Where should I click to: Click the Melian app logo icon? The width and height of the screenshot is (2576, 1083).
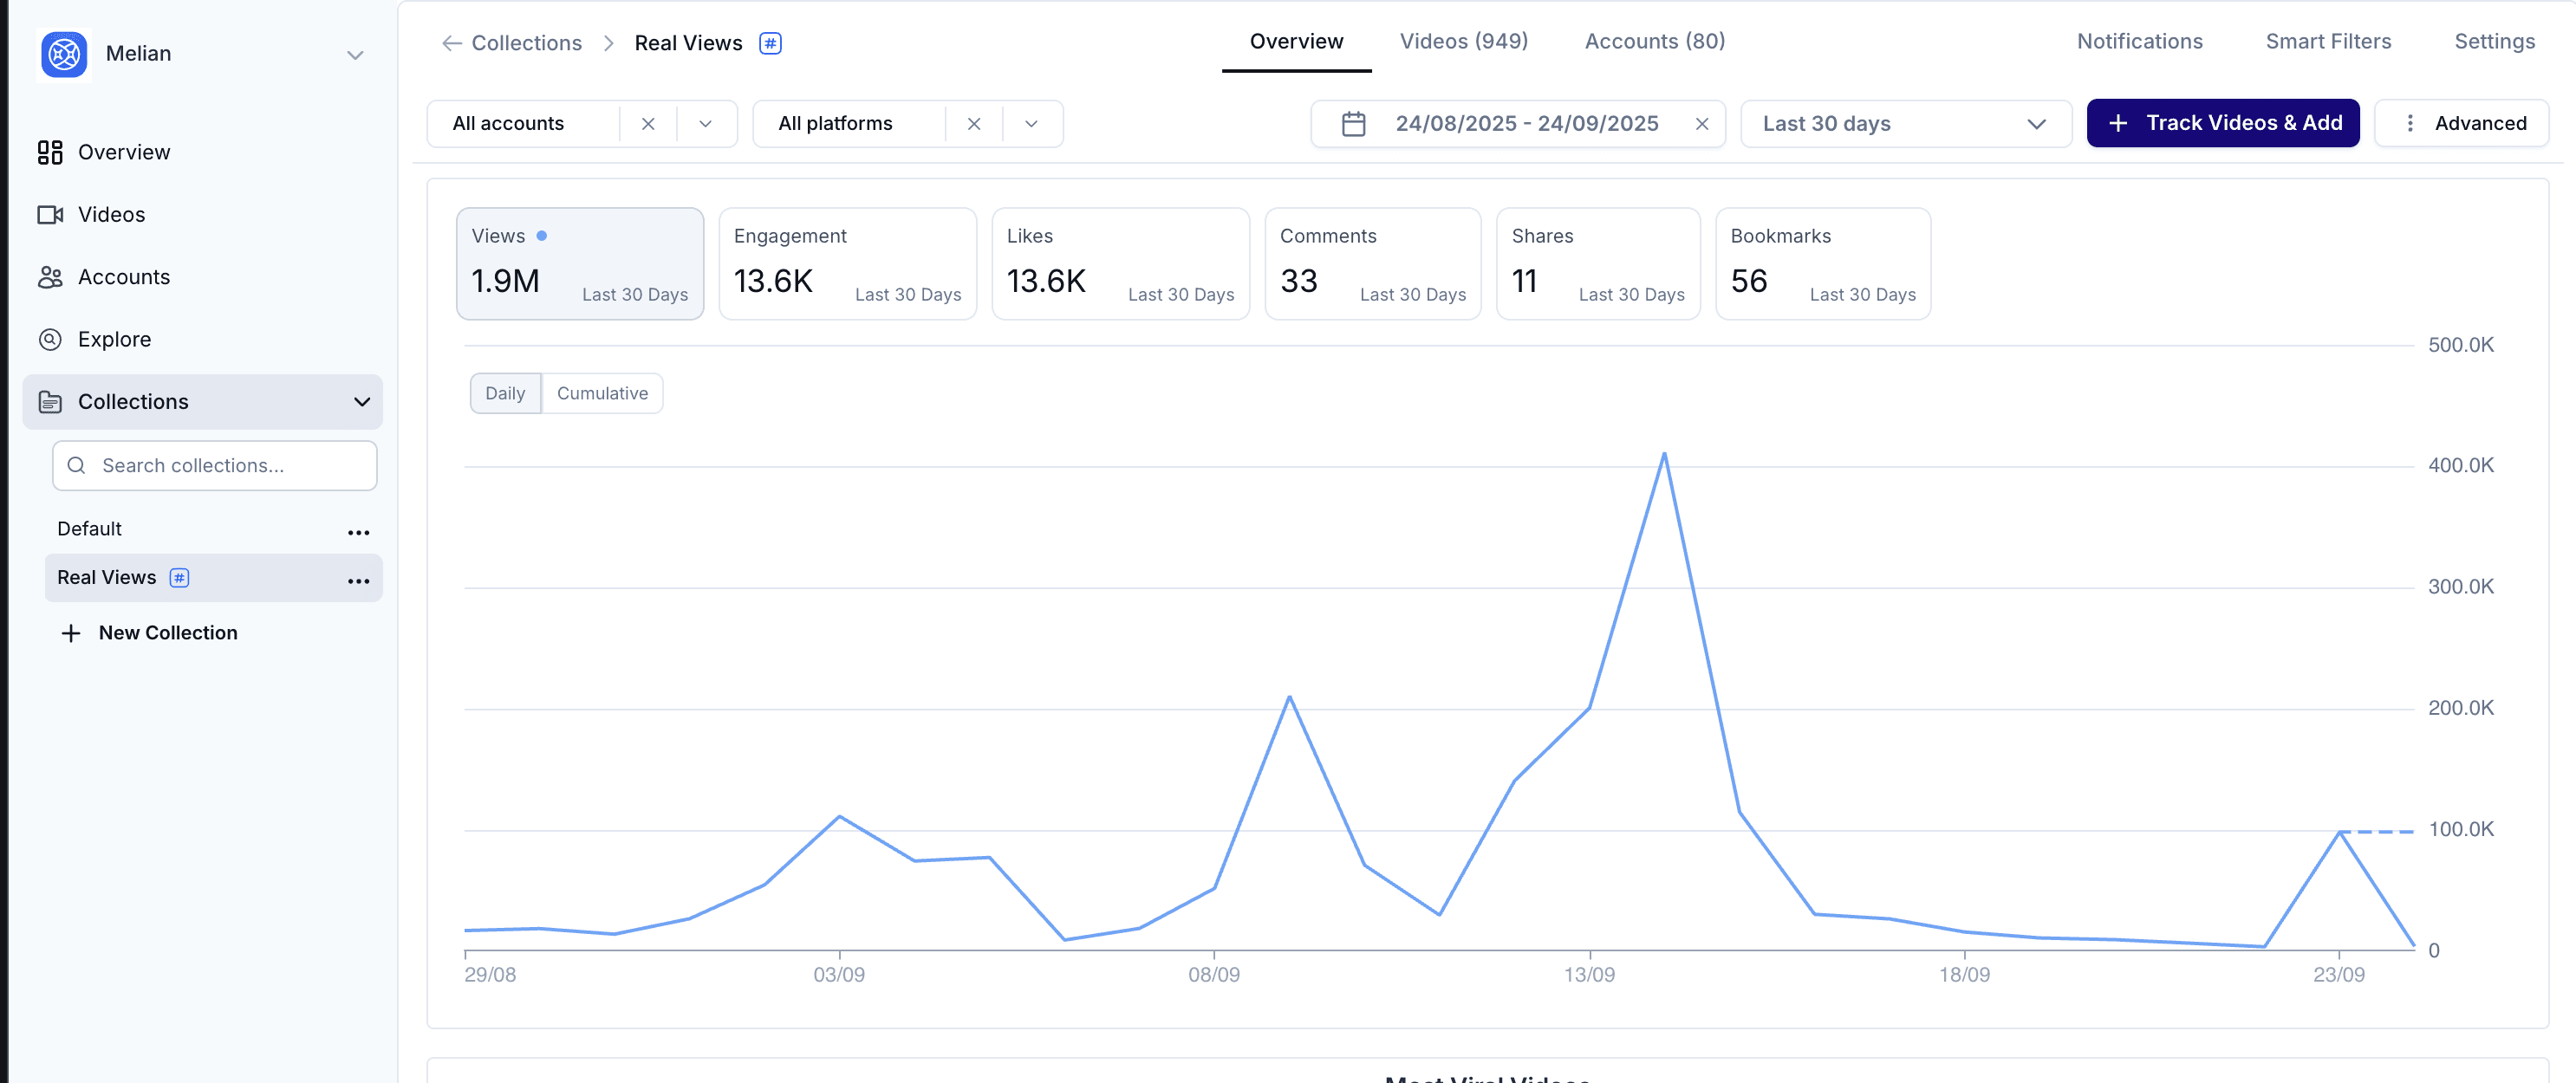(64, 54)
